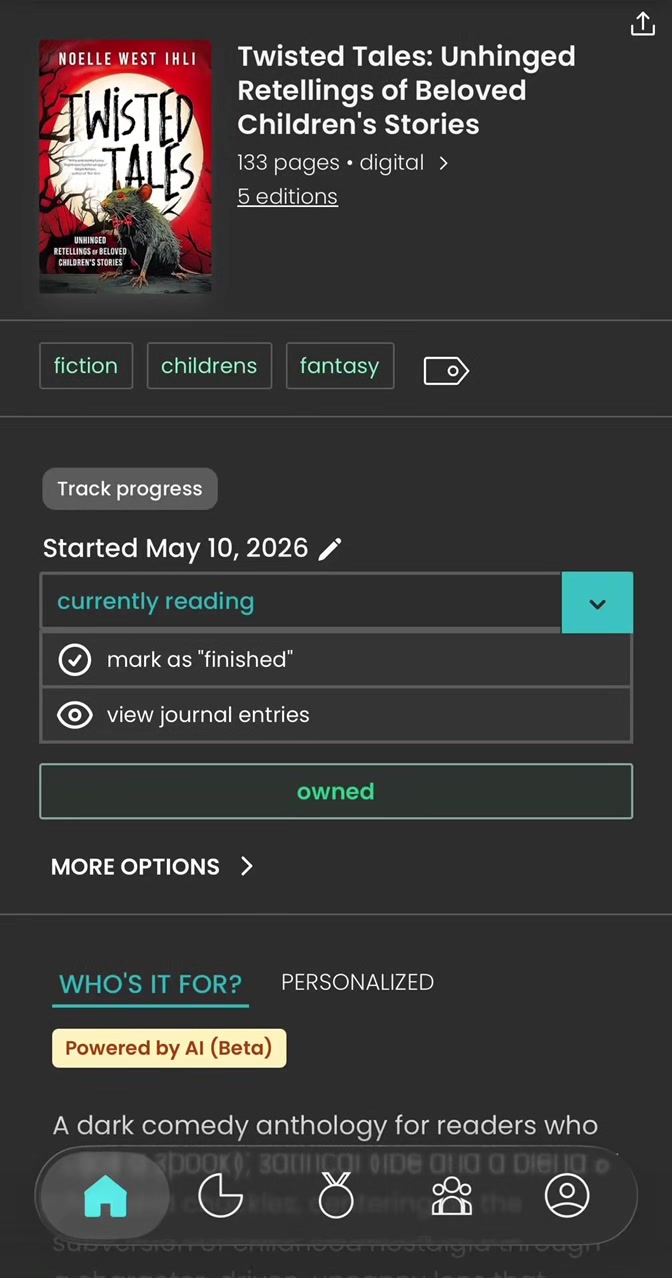View journal entries with eye icon
The width and height of the screenshot is (672, 1278).
coord(336,715)
